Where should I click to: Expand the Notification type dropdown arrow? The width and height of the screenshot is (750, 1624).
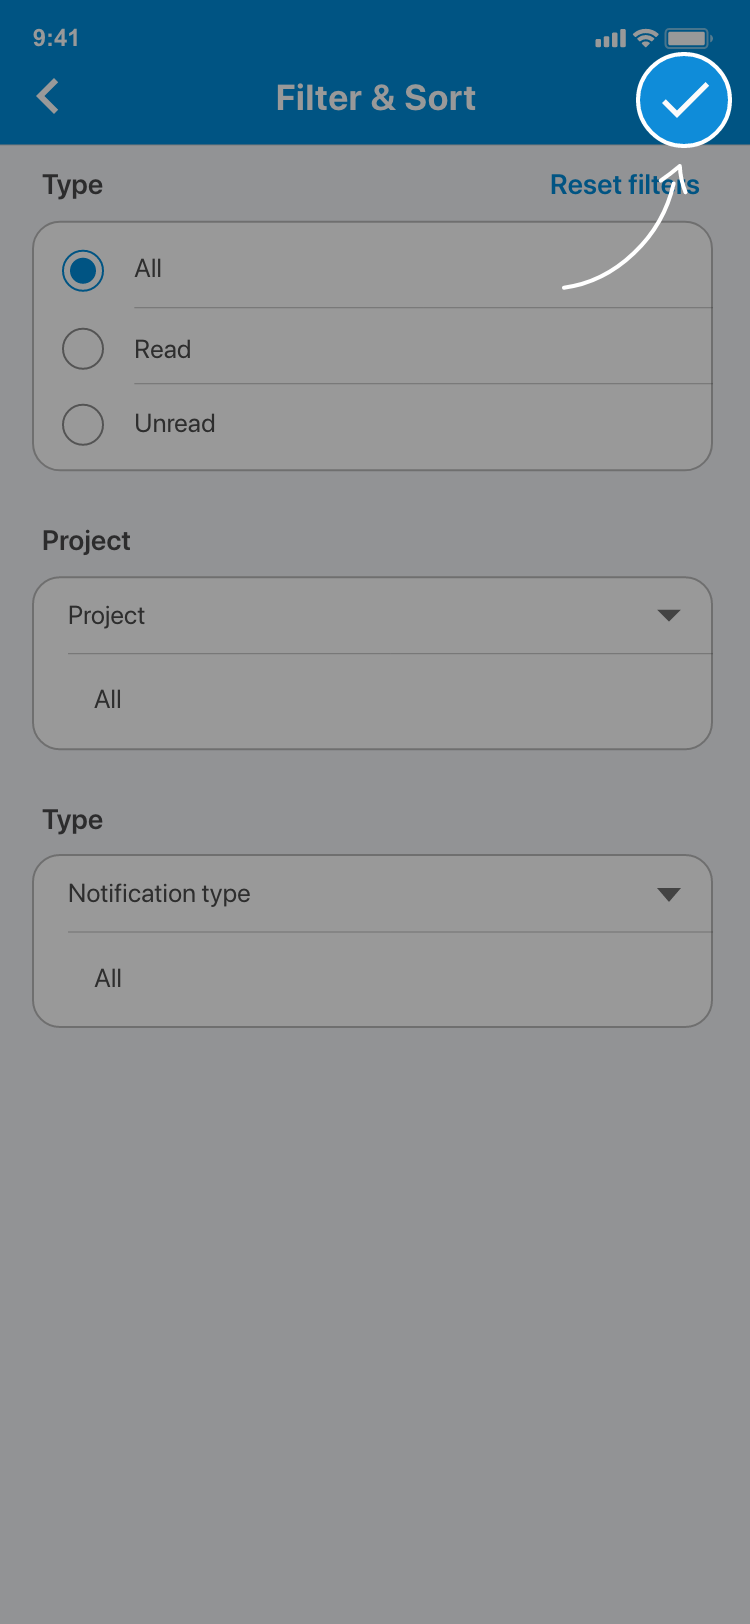point(669,894)
